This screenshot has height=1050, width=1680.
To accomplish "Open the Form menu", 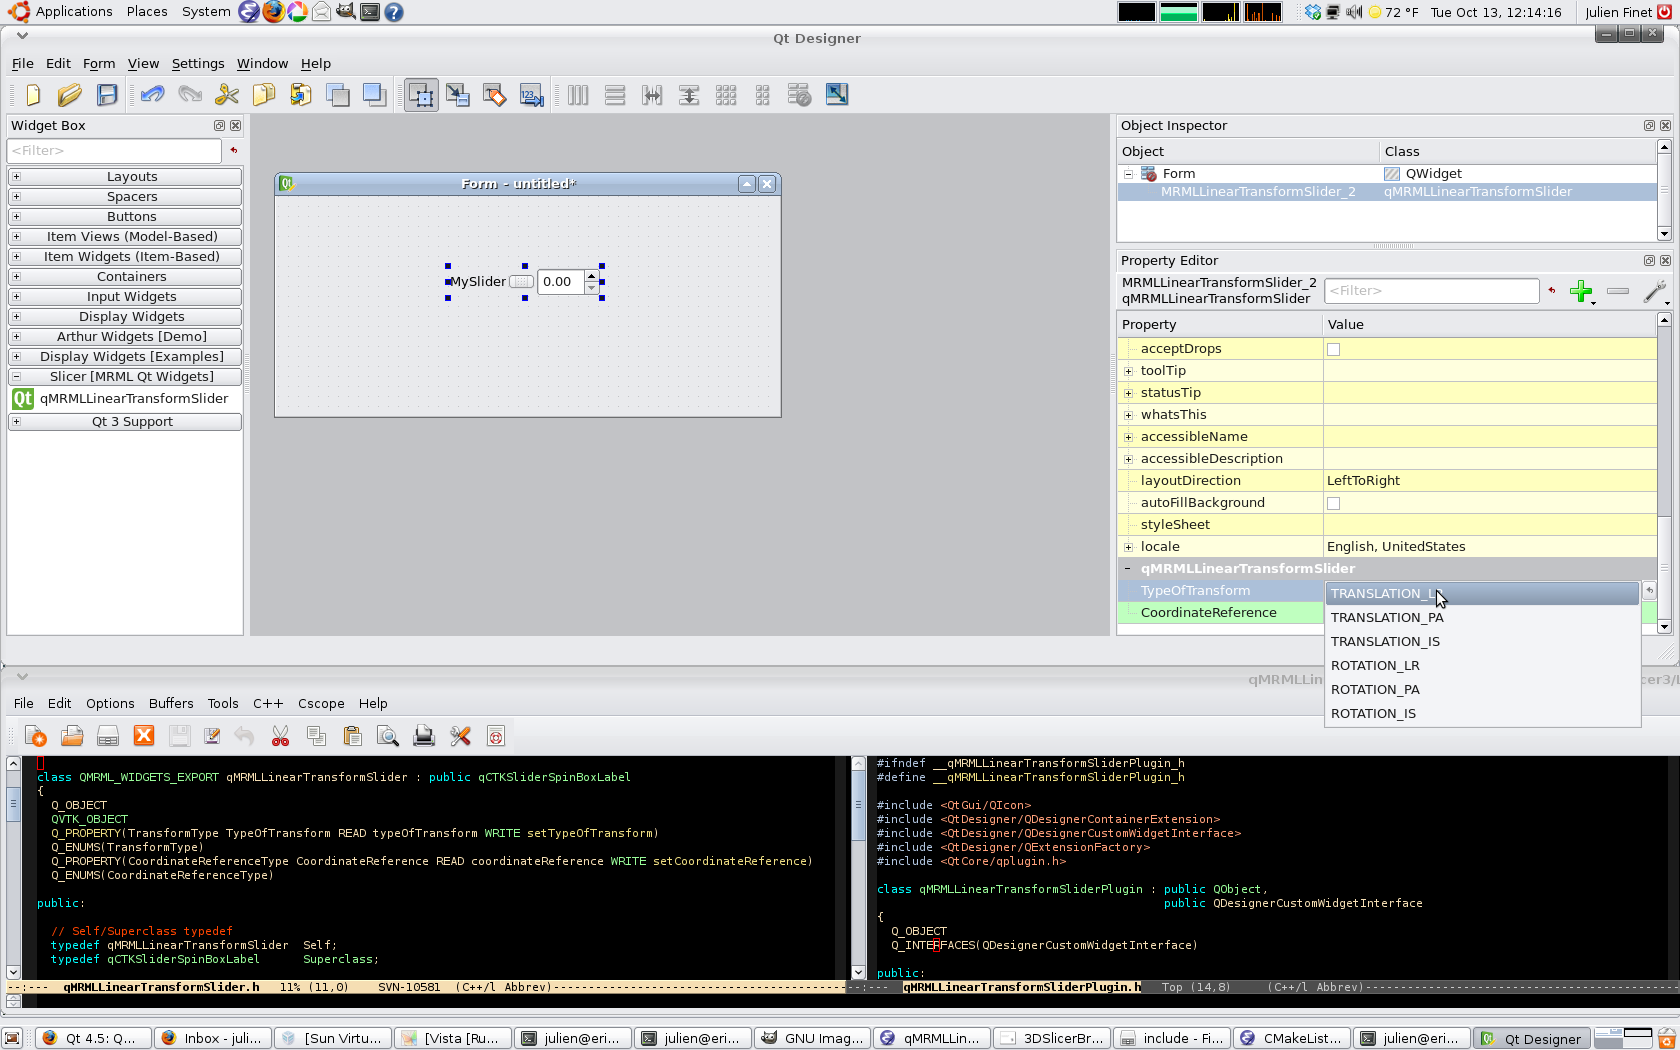I will point(98,64).
